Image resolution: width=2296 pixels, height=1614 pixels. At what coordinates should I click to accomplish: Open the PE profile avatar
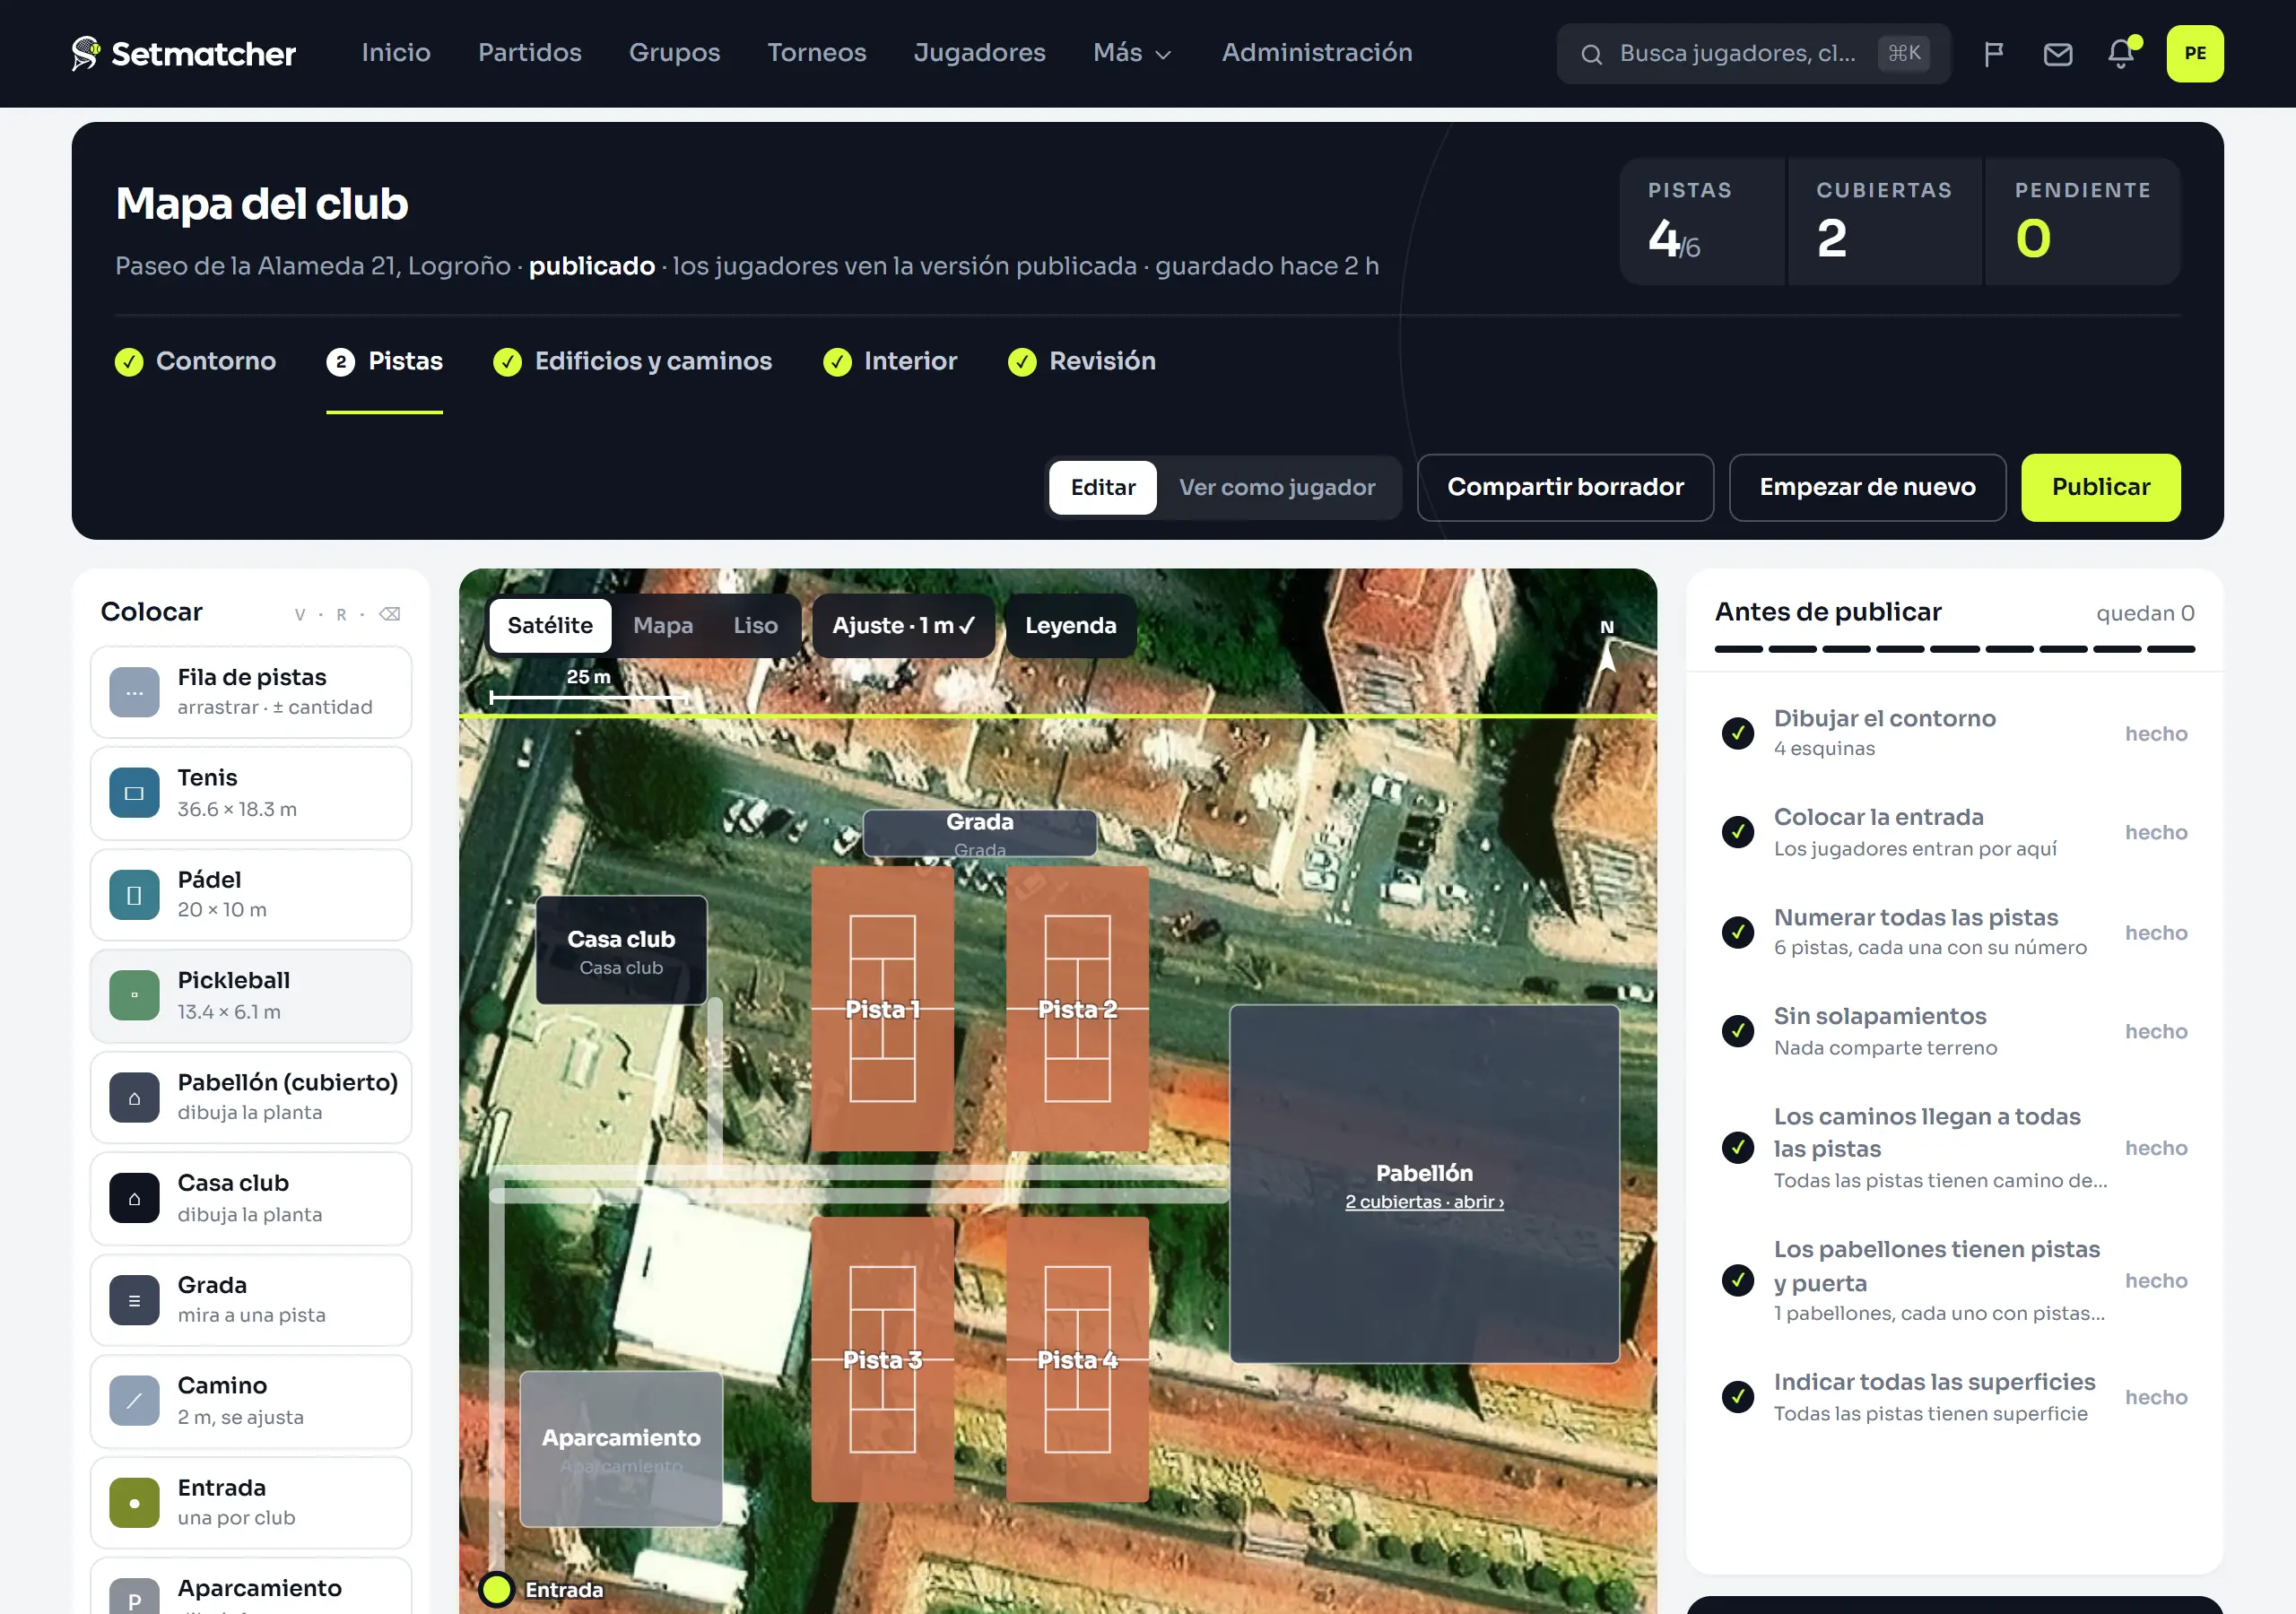[2194, 54]
